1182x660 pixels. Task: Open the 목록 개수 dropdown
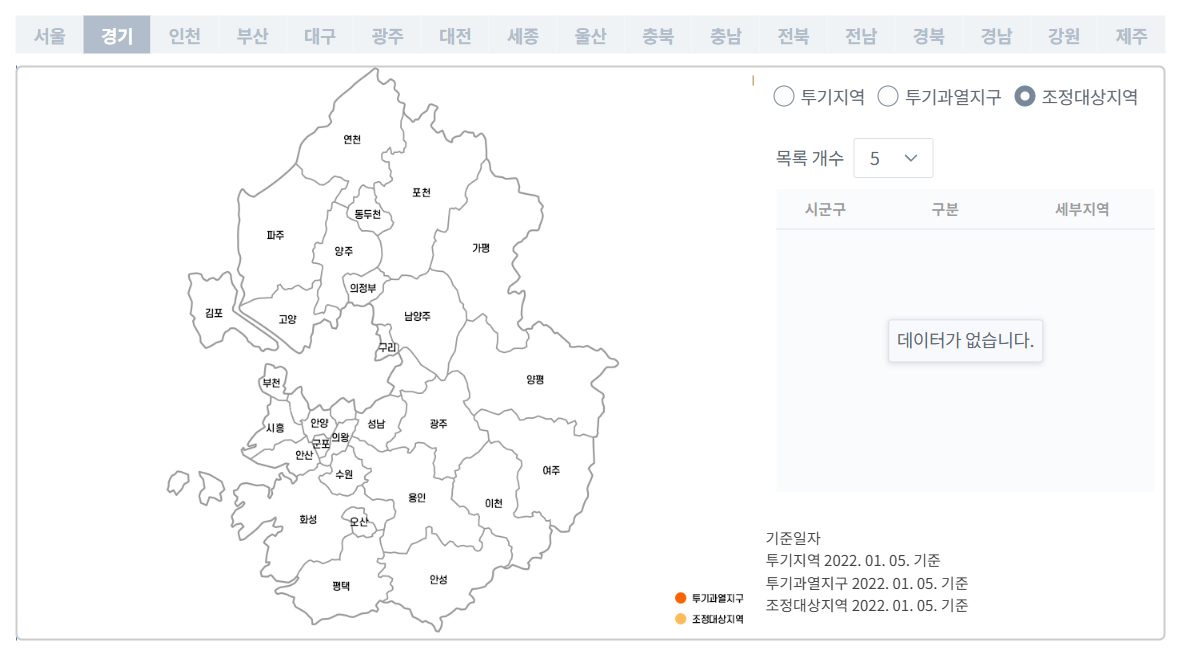pyautogui.click(x=893, y=157)
